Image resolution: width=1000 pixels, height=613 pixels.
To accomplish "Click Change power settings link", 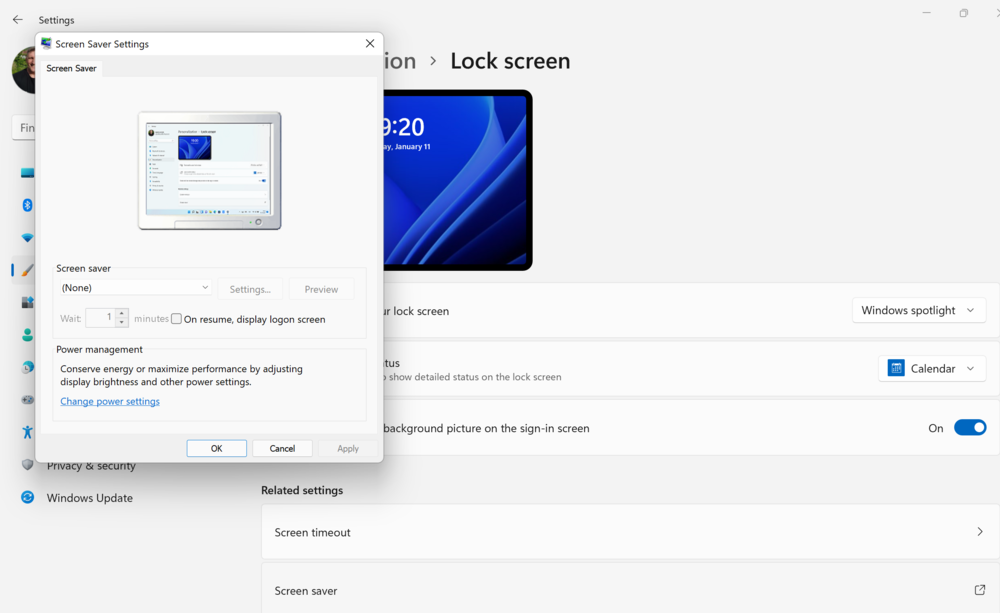I will pyautogui.click(x=110, y=402).
